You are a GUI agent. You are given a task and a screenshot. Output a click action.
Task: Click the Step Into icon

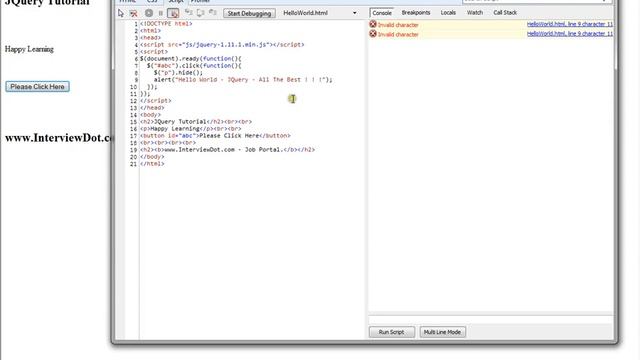(x=189, y=13)
